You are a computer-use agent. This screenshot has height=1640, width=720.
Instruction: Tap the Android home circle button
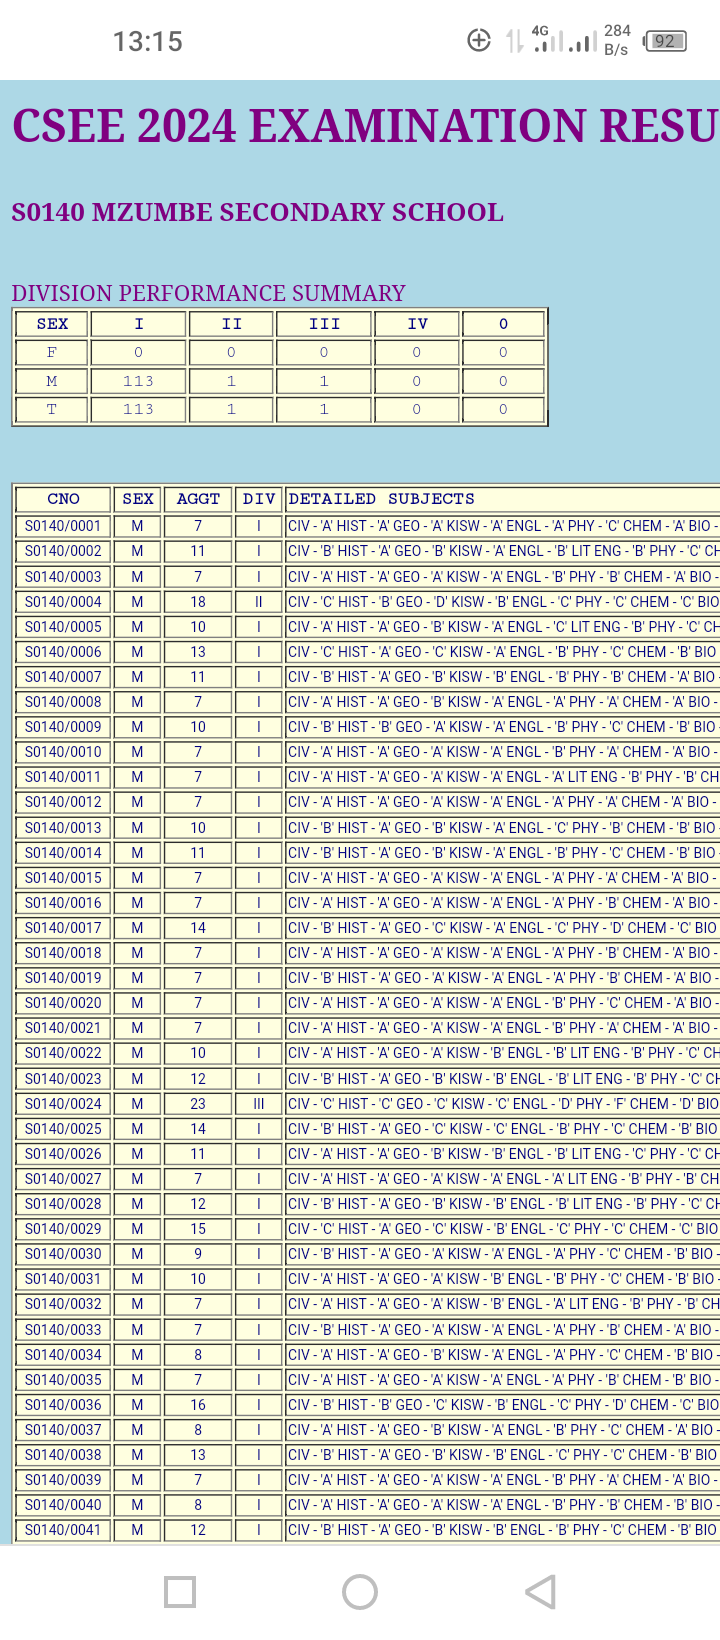360,1592
